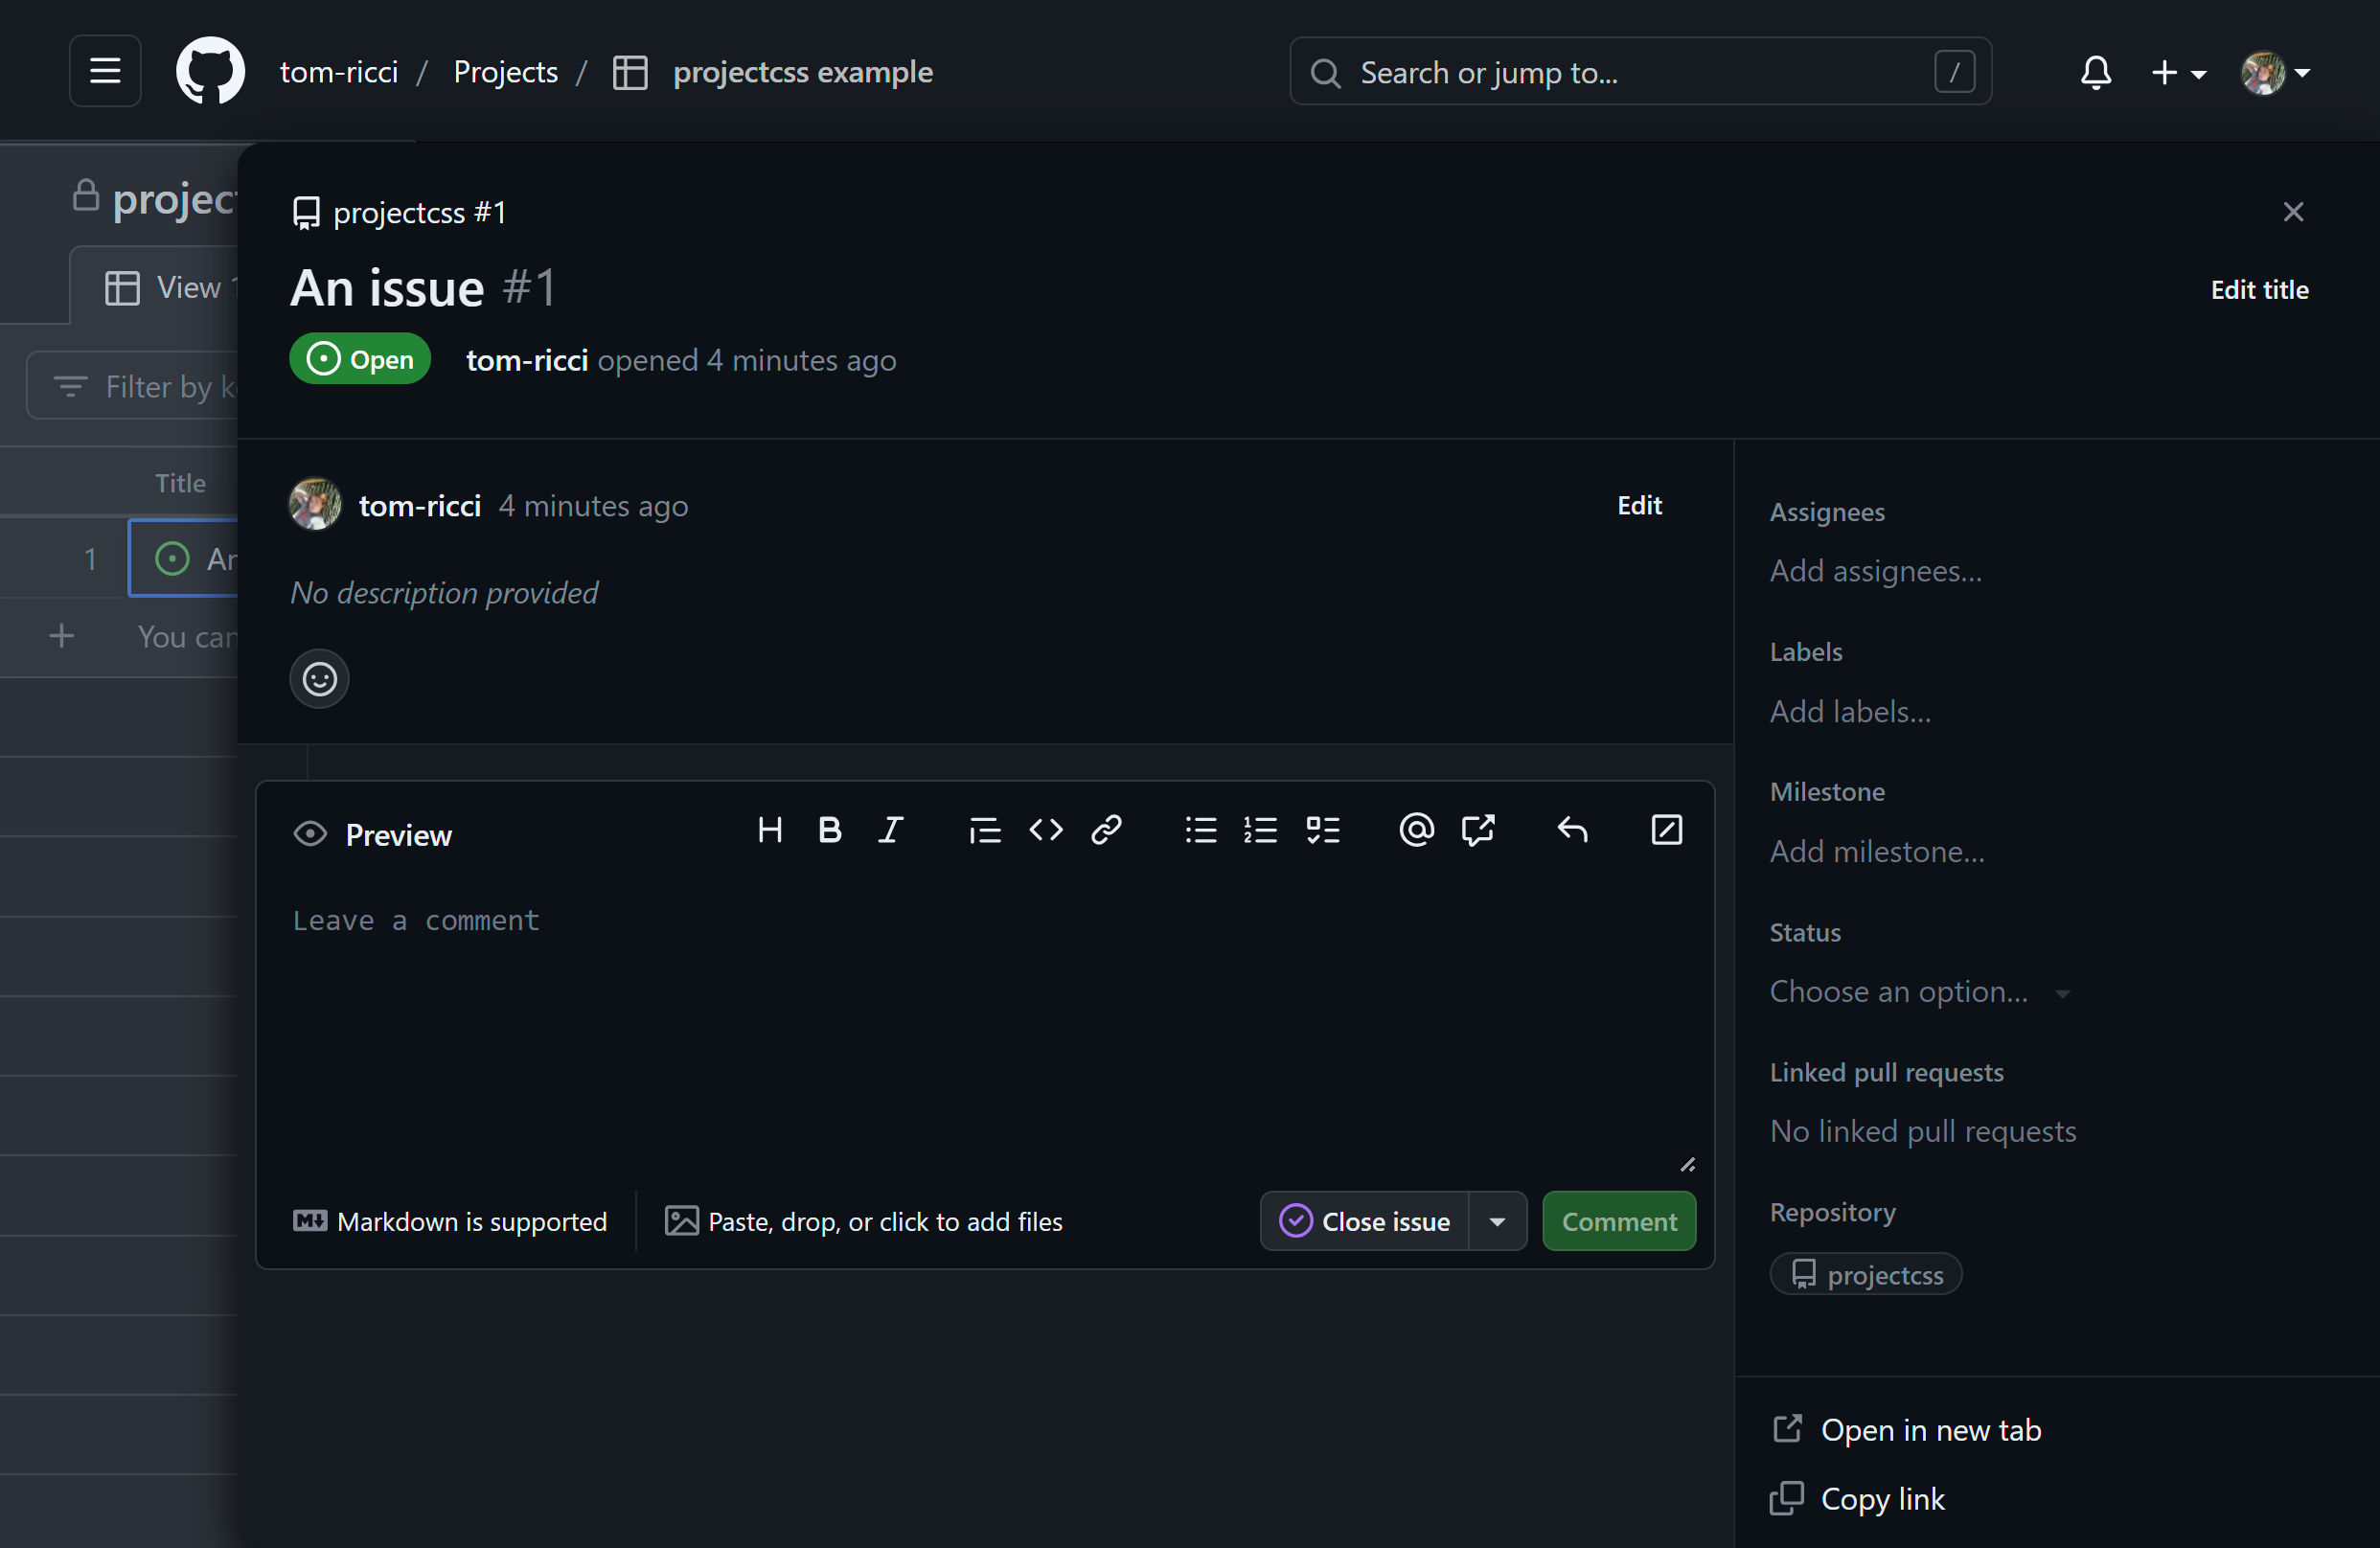This screenshot has height=1548, width=2380.
Task: Copy link to this issue
Action: (1882, 1498)
